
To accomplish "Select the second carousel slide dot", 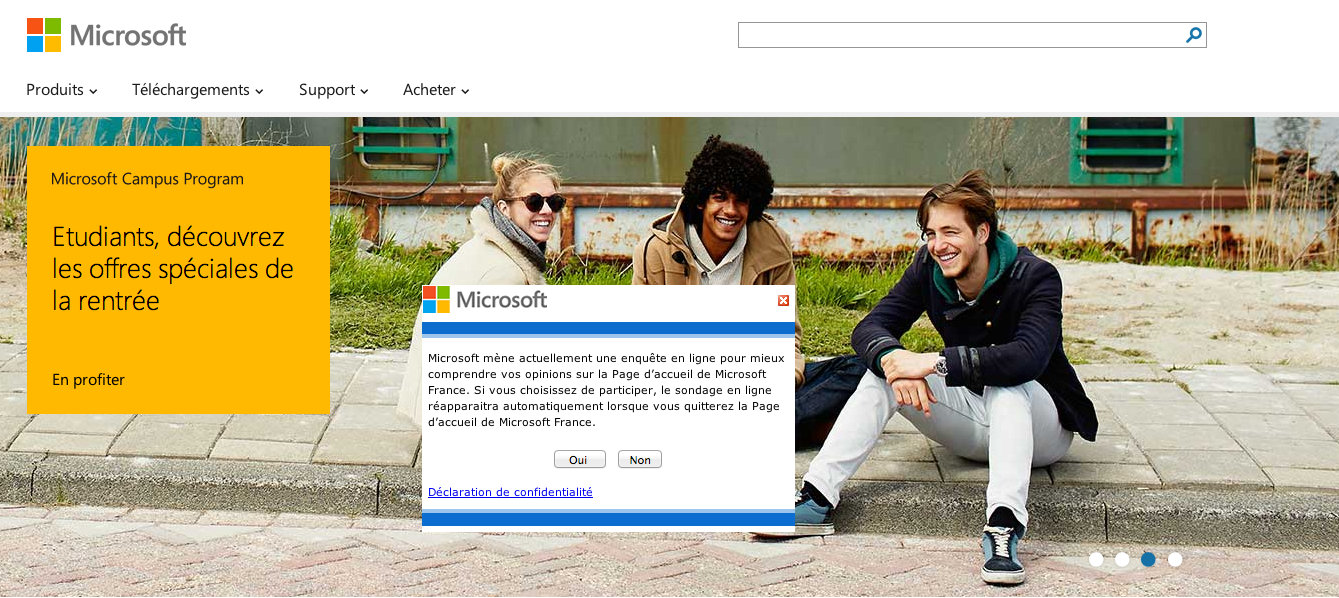I will coord(1122,559).
